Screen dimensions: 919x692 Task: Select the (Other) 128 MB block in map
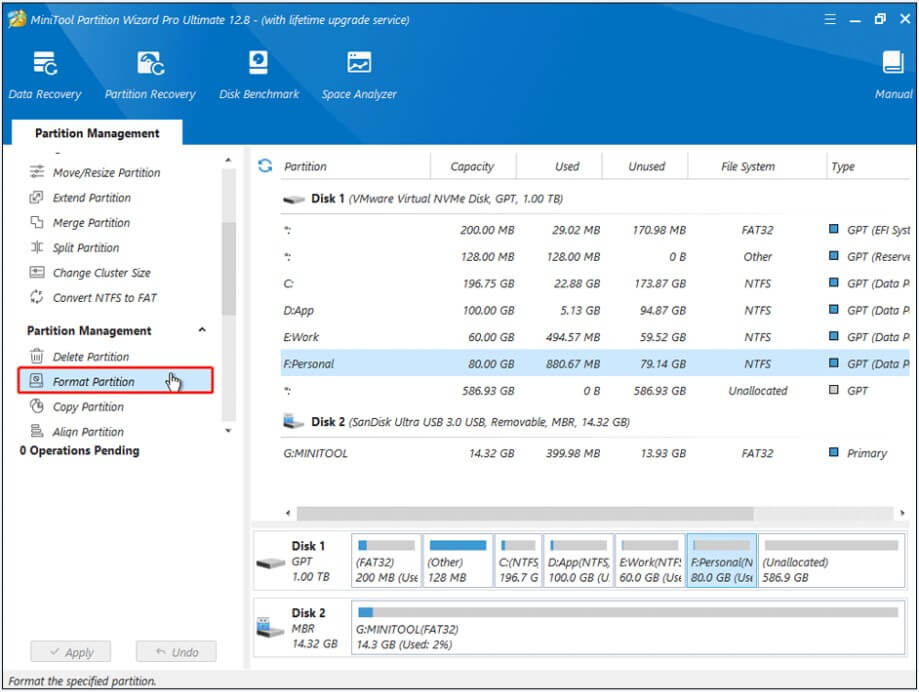click(x=458, y=561)
